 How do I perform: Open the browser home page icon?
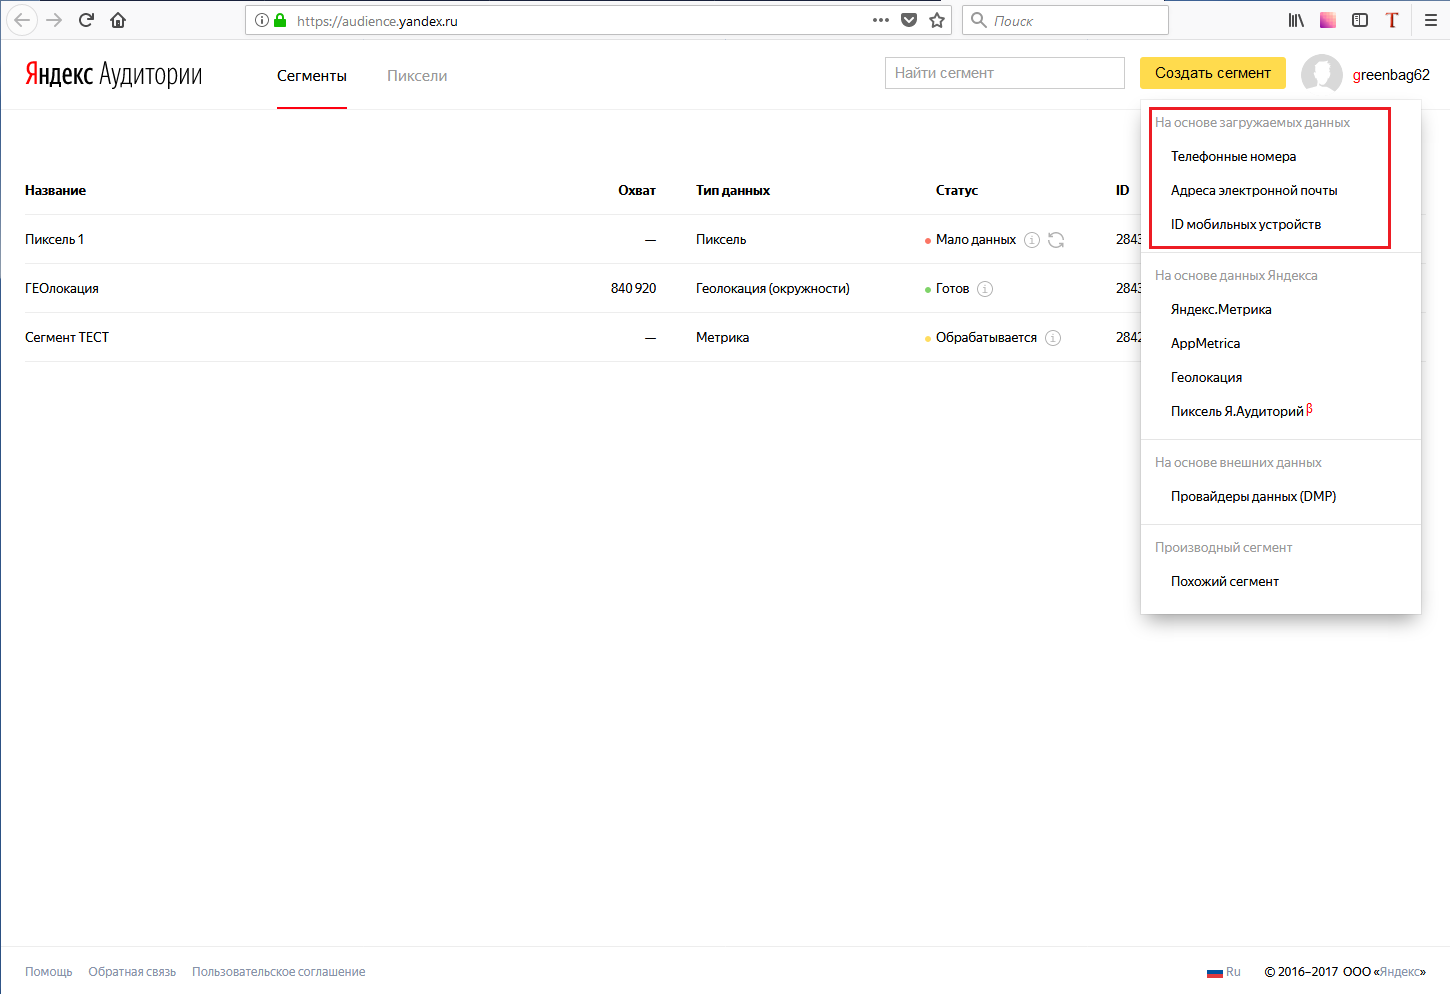click(x=118, y=20)
